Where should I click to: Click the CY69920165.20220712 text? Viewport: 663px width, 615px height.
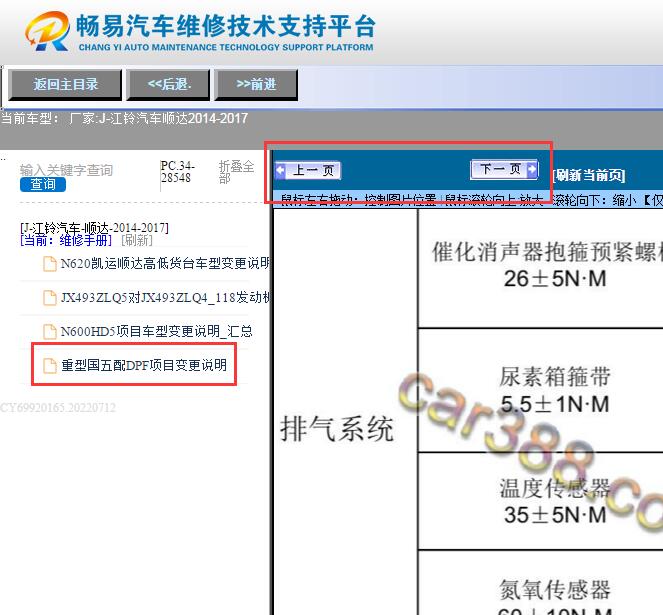click(x=58, y=408)
